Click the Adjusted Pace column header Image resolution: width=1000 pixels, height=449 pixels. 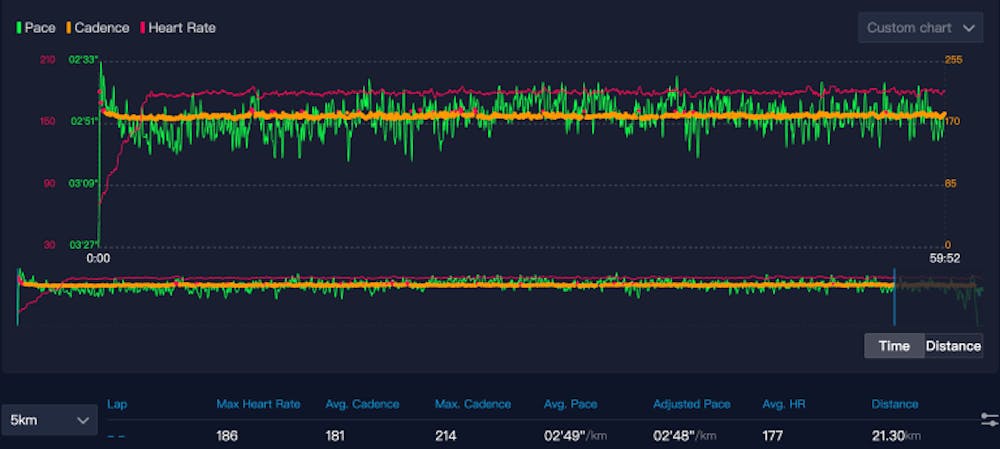click(691, 404)
